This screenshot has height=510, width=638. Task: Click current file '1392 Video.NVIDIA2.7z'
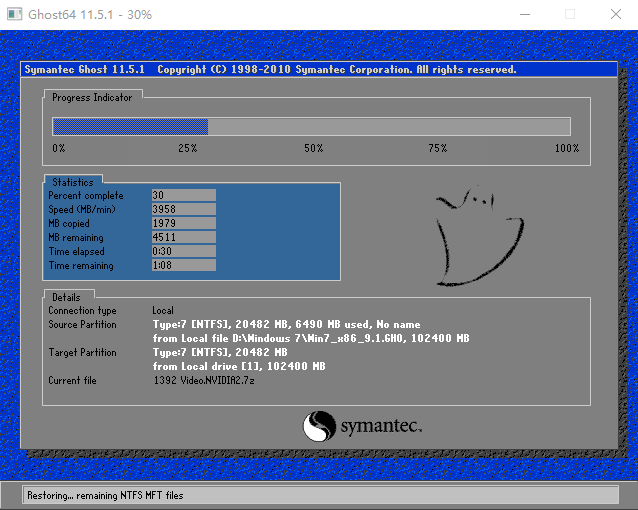(204, 381)
